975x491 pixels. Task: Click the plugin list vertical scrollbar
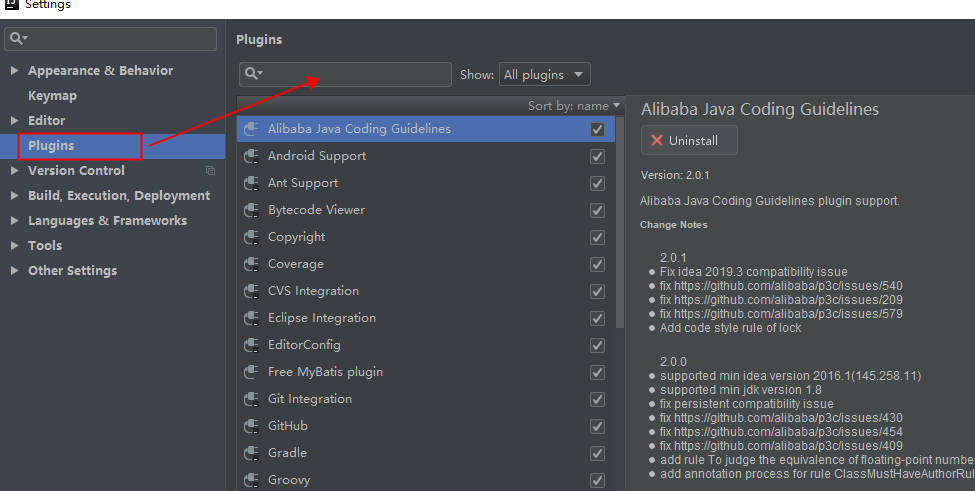click(620, 222)
